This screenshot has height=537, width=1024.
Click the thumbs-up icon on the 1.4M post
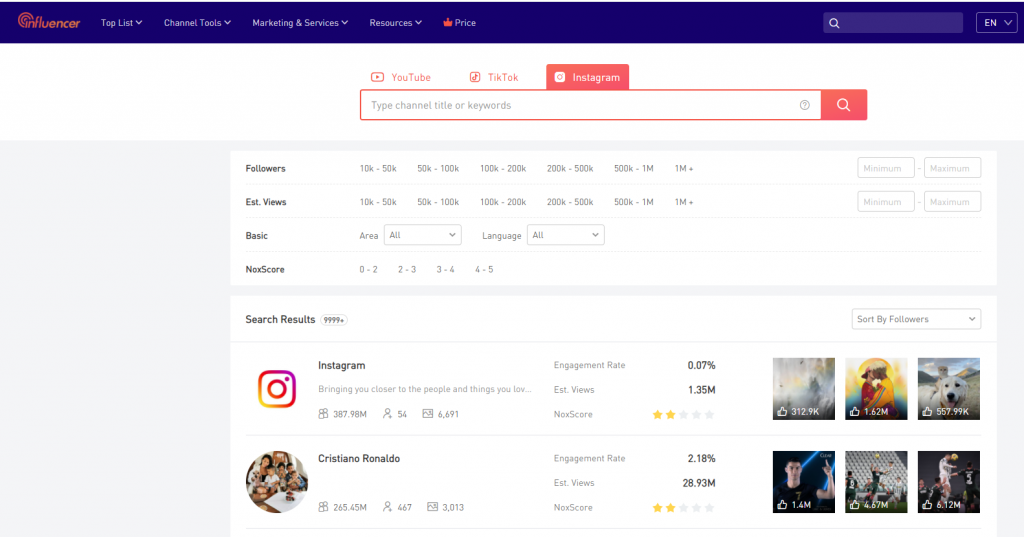pyautogui.click(x=782, y=505)
